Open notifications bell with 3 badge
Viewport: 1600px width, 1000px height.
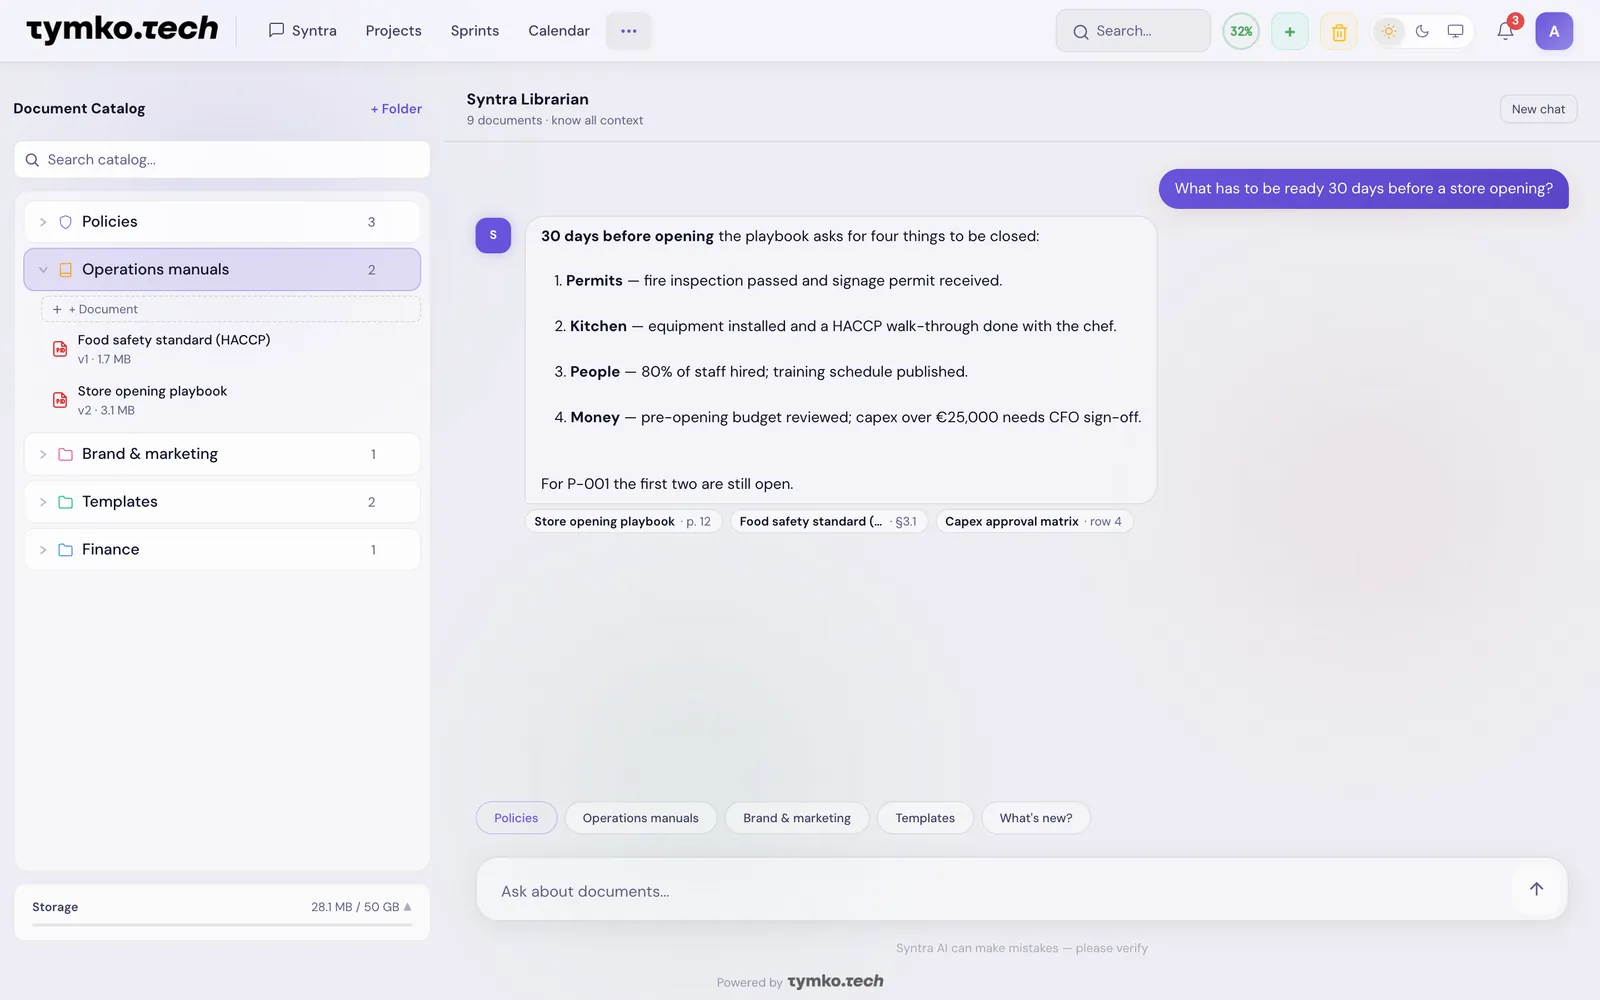(1505, 31)
